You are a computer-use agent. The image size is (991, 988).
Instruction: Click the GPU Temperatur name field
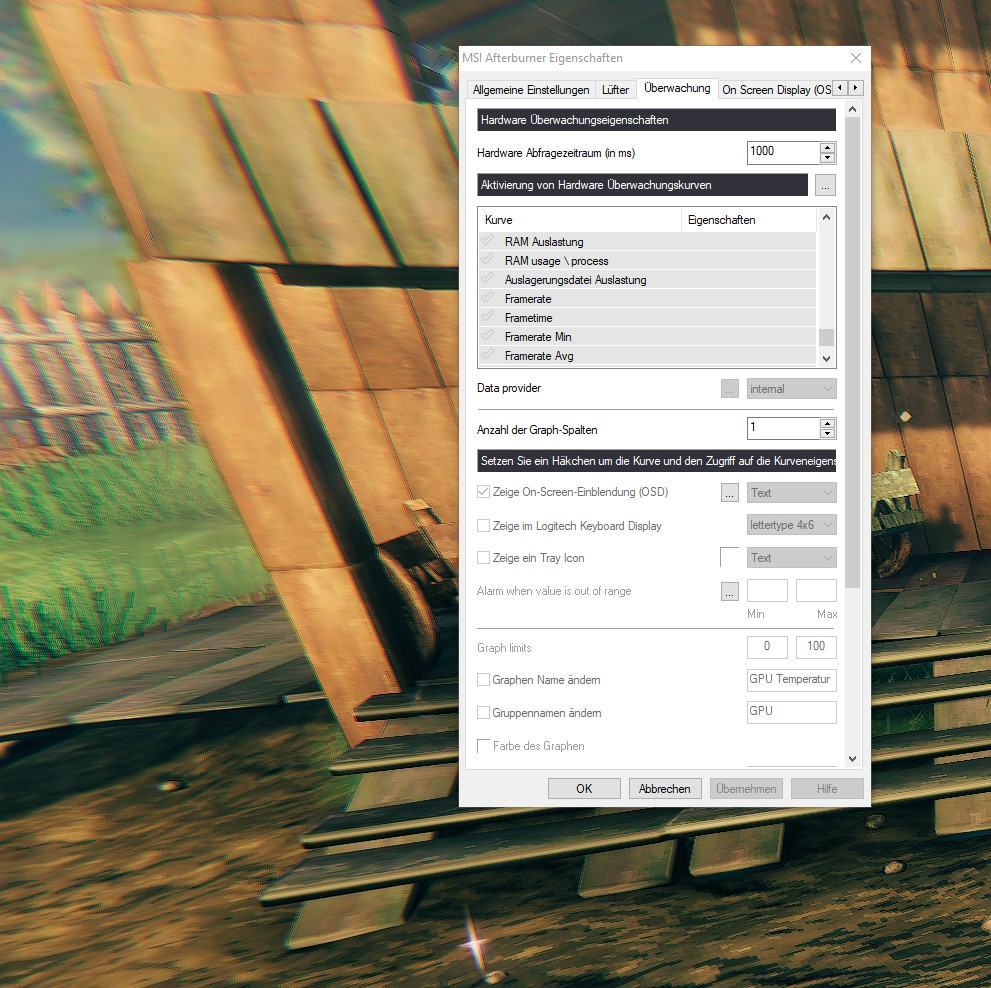click(791, 680)
